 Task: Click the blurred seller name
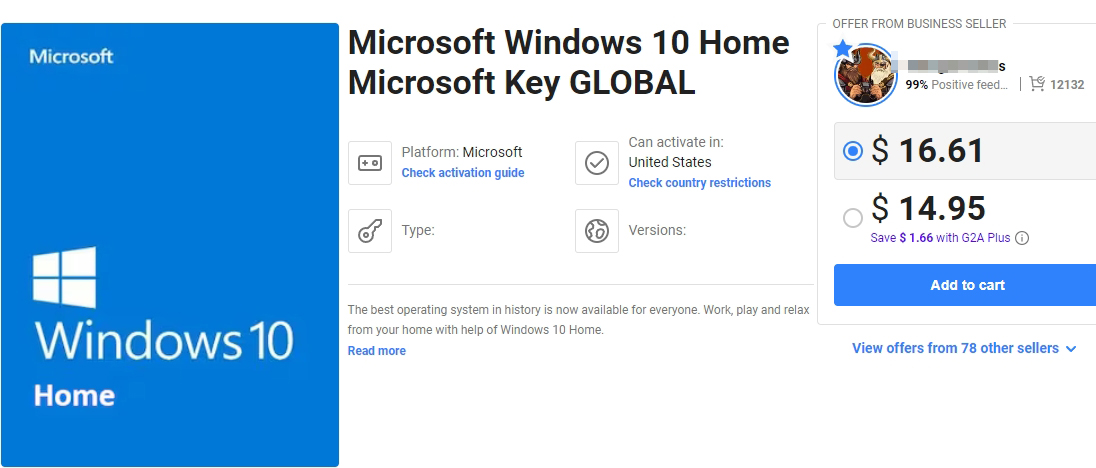click(x=956, y=66)
